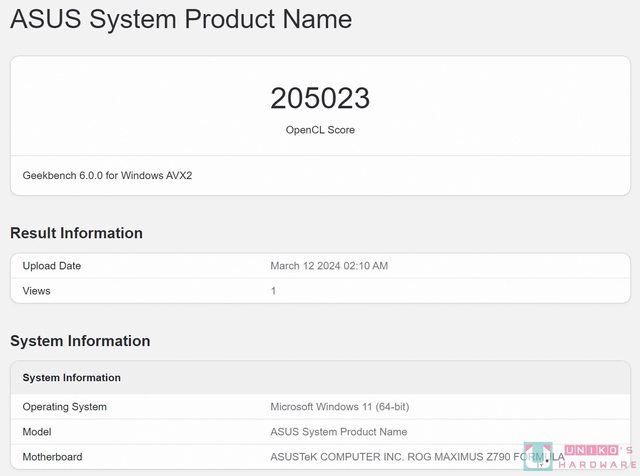Click the bold System Information table header
The height and width of the screenshot is (476, 640).
pos(72,378)
